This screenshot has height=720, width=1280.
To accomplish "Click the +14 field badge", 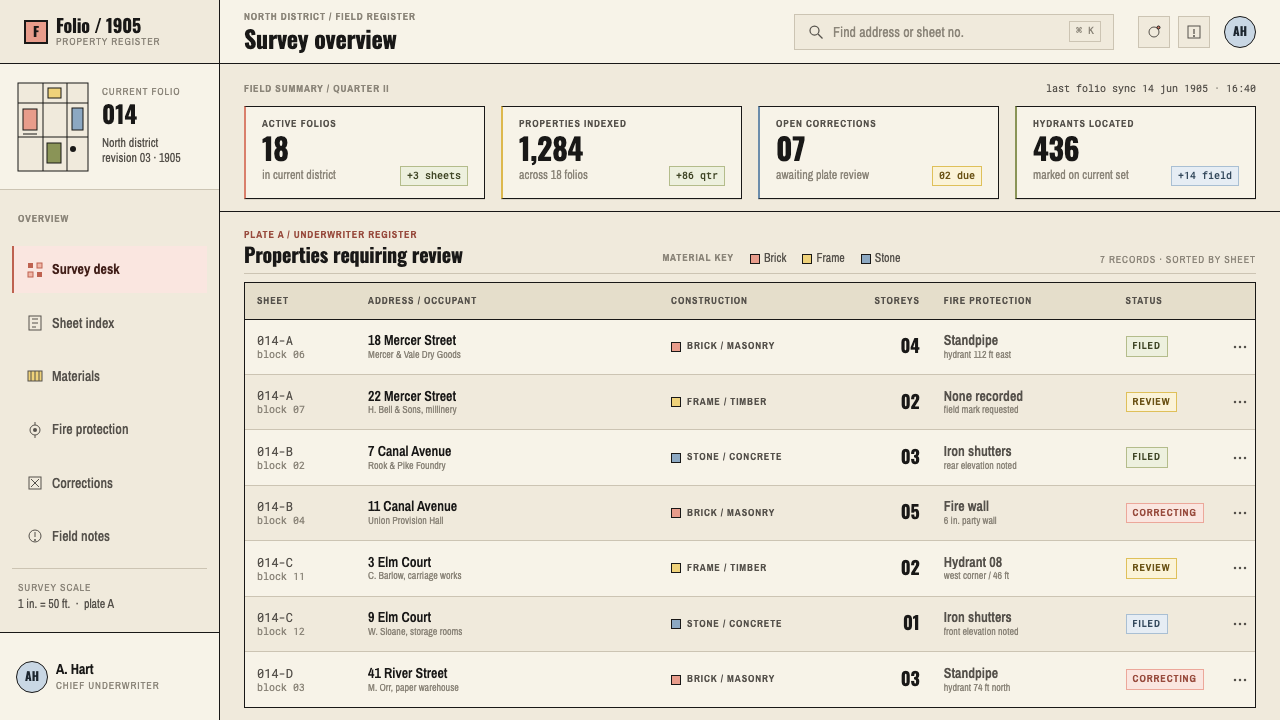I will tap(1205, 176).
